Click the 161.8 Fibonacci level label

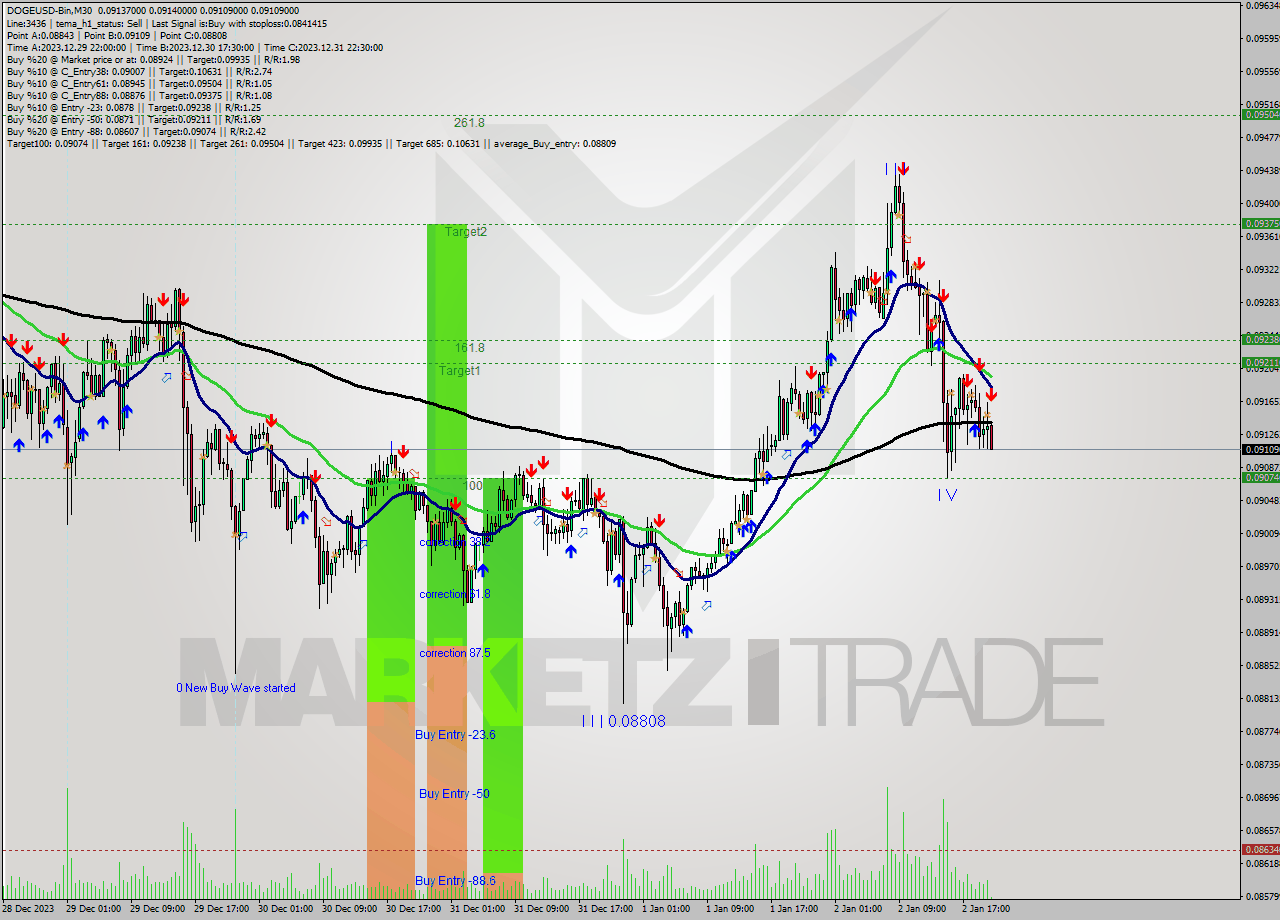(x=469, y=348)
